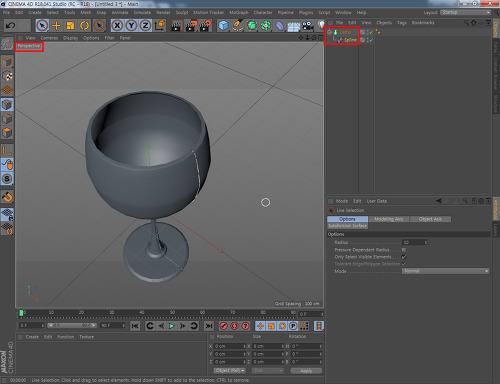The image size is (500, 384).
Task: Open object manager Tags menu
Action: pos(402,23)
